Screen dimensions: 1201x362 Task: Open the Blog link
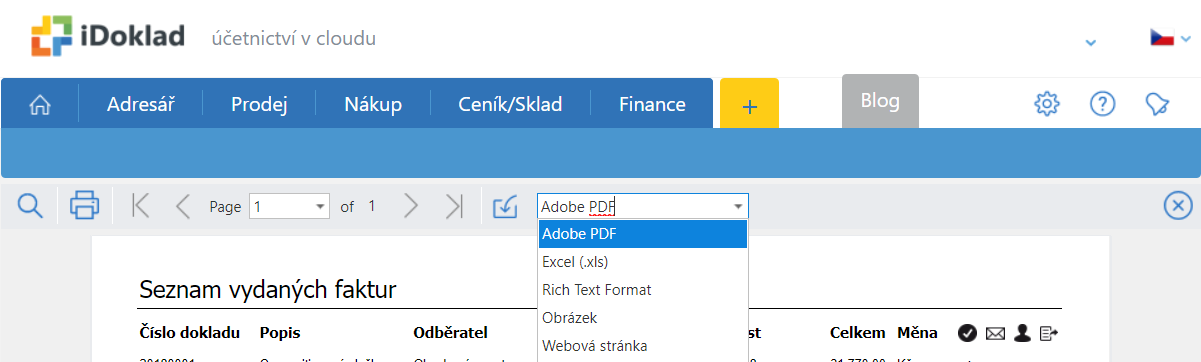pos(880,100)
